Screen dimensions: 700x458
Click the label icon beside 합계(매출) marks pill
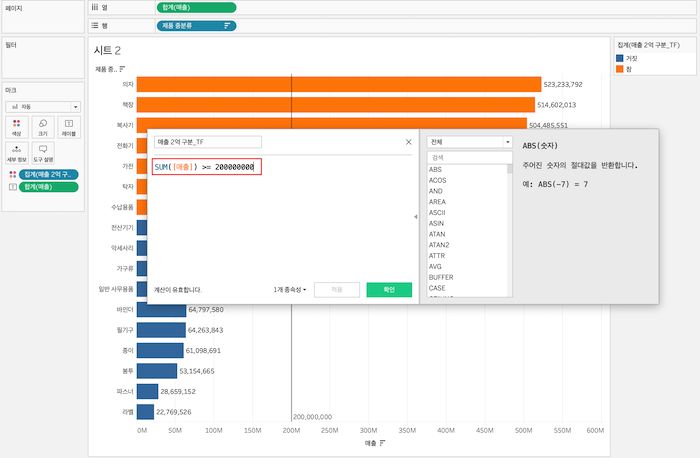point(13,187)
